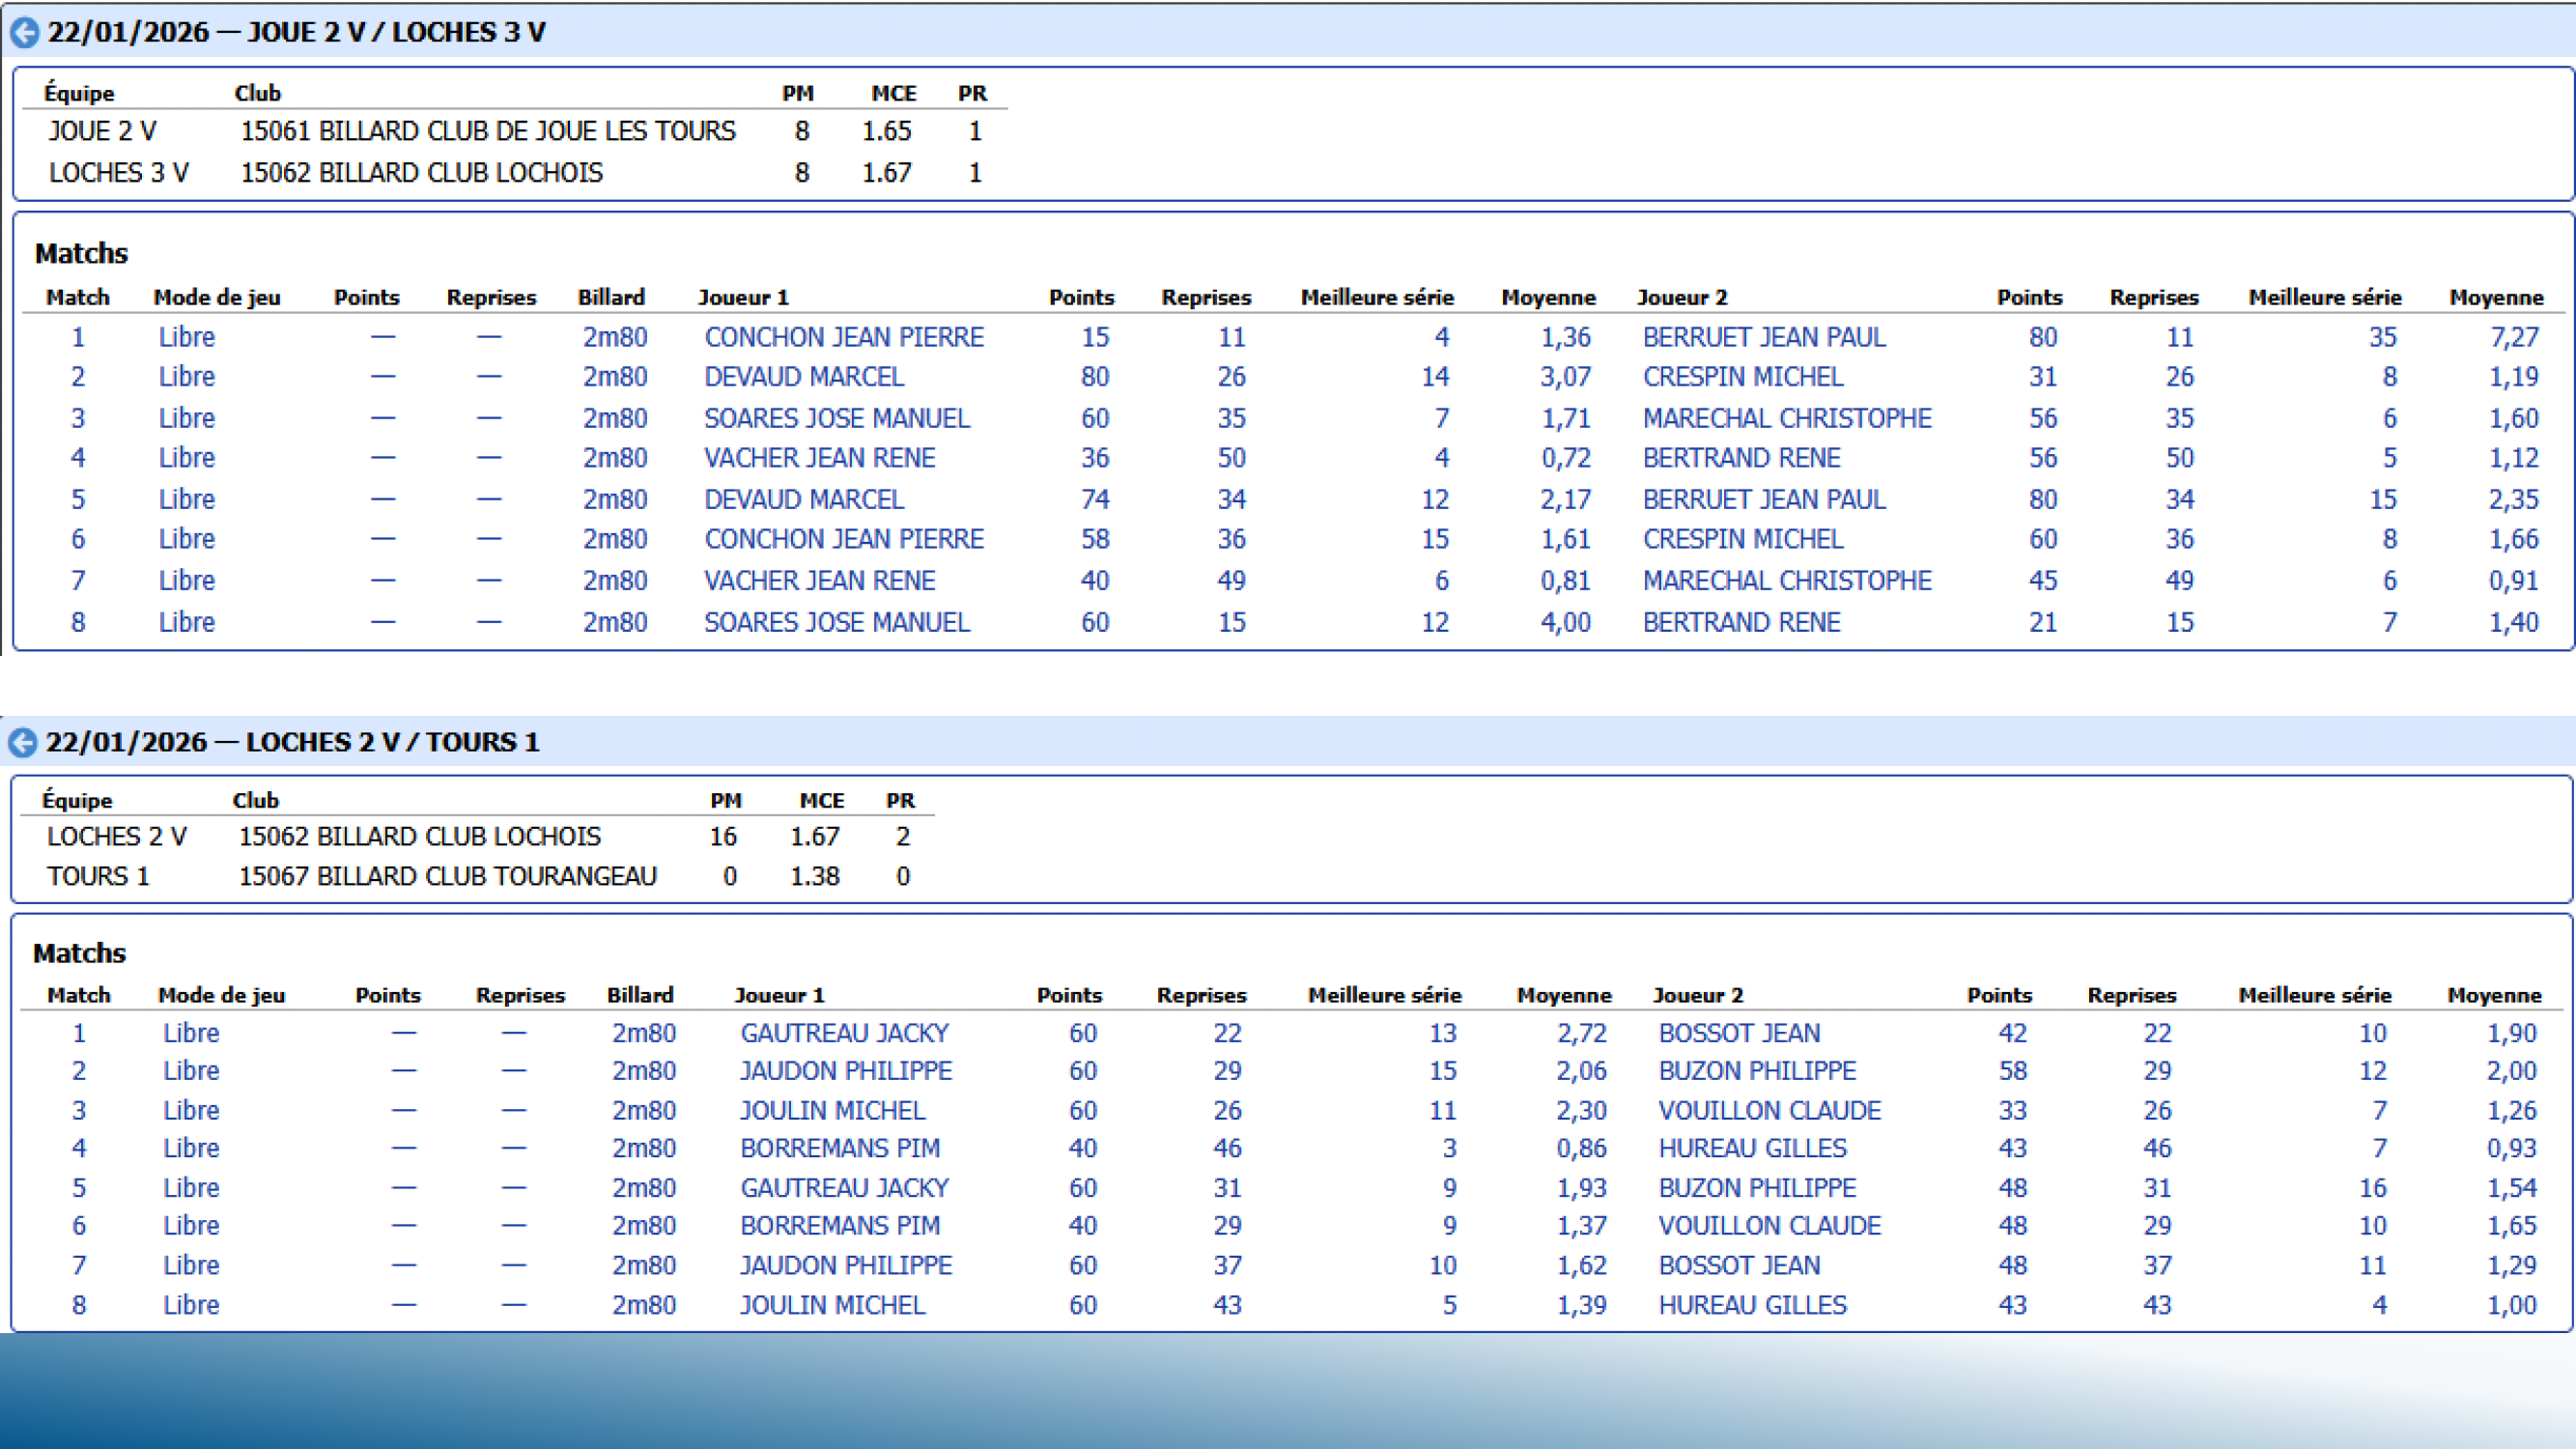Click 15067 BILLARD CLUB TOURANGEAU club row
The width and height of the screenshot is (2576, 1449).
point(447,876)
